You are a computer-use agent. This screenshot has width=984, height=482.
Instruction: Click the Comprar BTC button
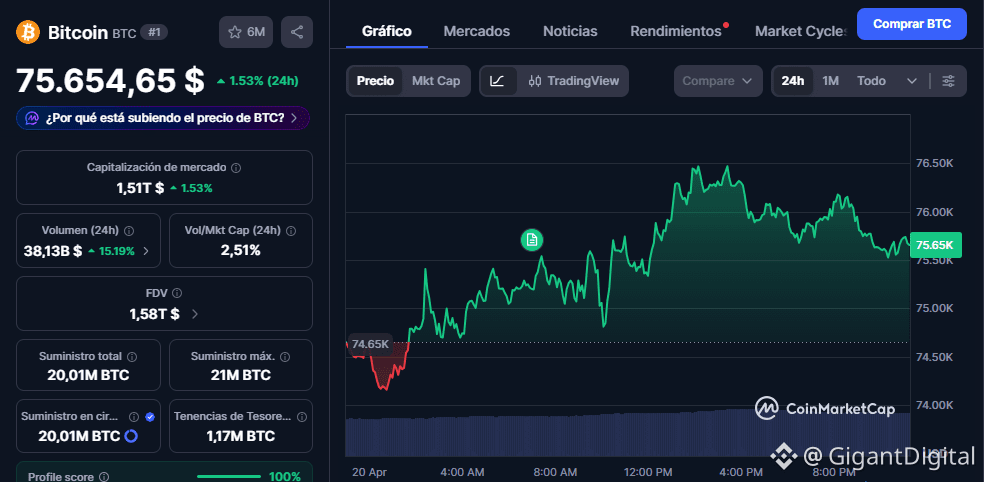(912, 24)
